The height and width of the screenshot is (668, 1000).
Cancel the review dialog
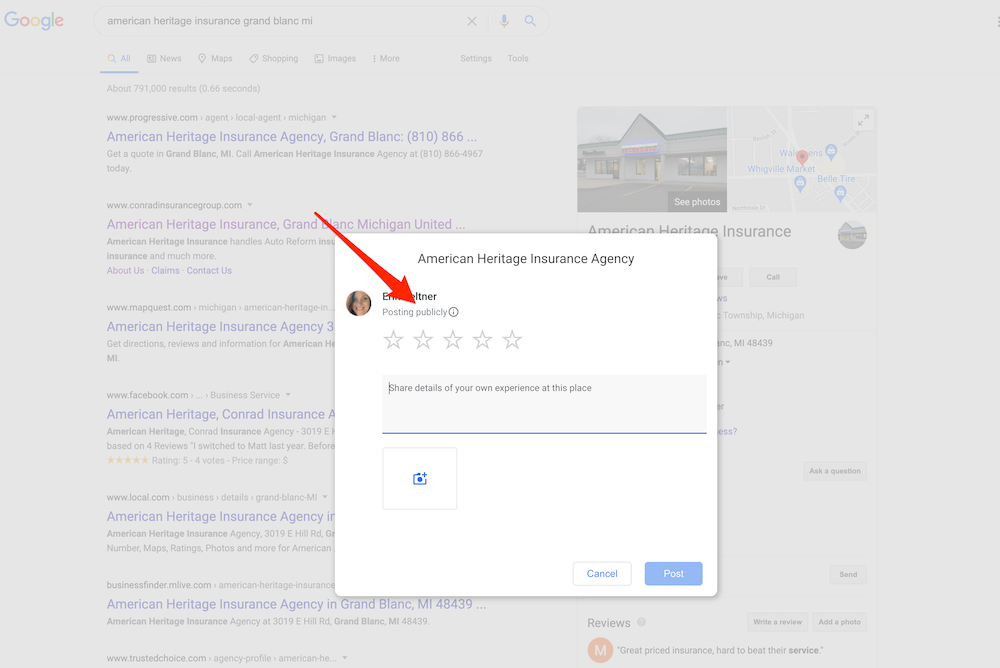pyautogui.click(x=602, y=574)
